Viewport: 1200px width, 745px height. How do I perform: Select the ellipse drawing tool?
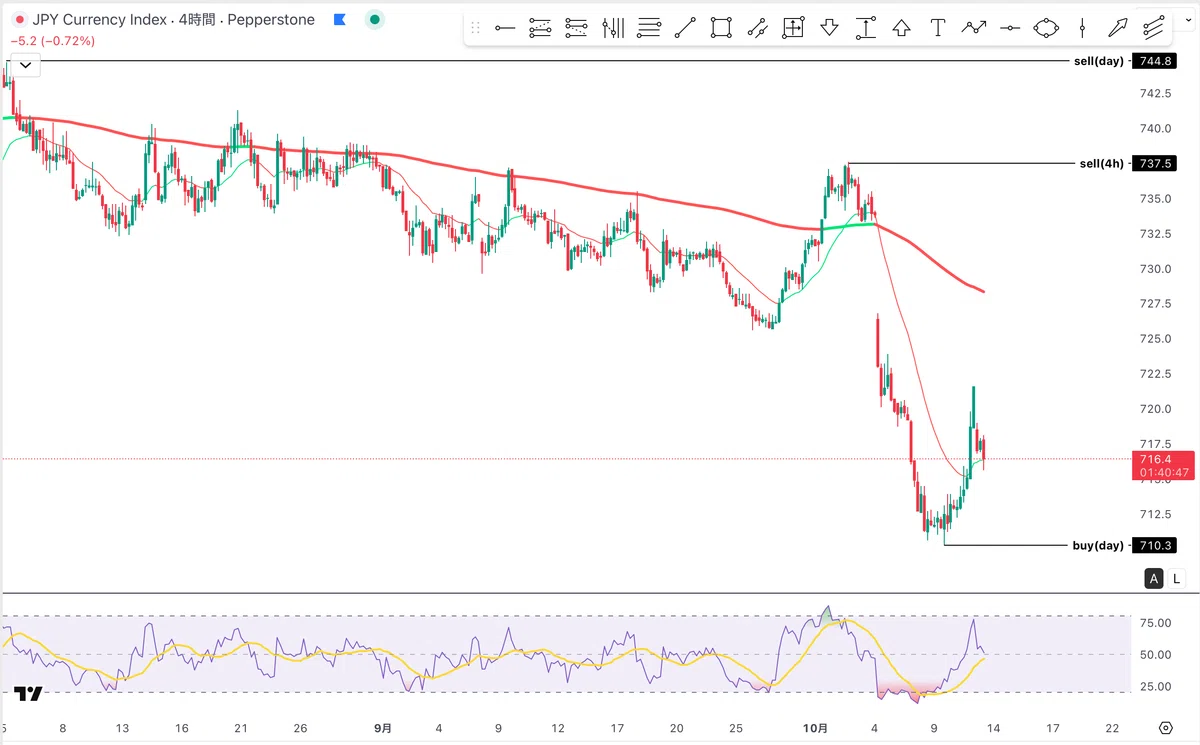pos(1046,28)
